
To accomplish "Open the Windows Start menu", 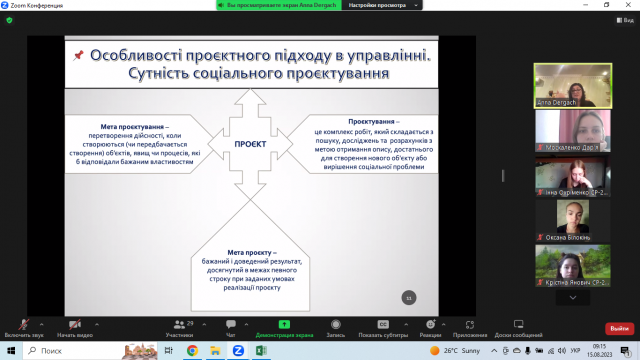I will pyautogui.click(x=11, y=351).
